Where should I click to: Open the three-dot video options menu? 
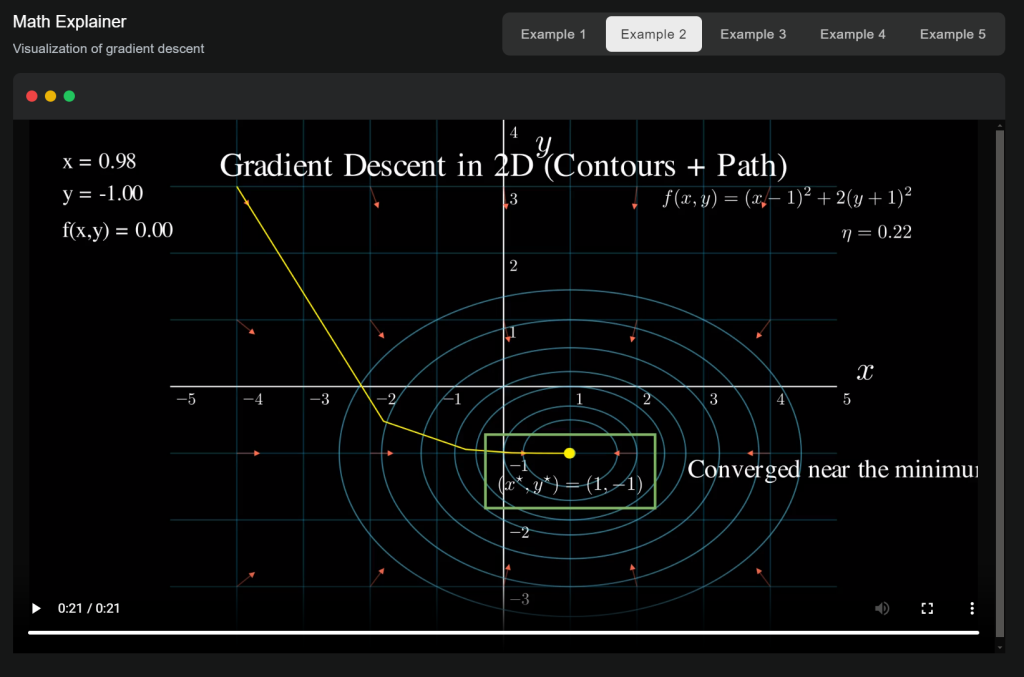[x=972, y=608]
